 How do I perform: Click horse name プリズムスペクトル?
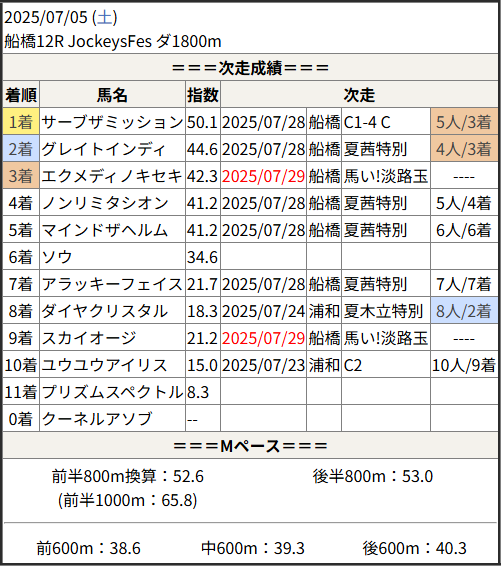point(112,392)
